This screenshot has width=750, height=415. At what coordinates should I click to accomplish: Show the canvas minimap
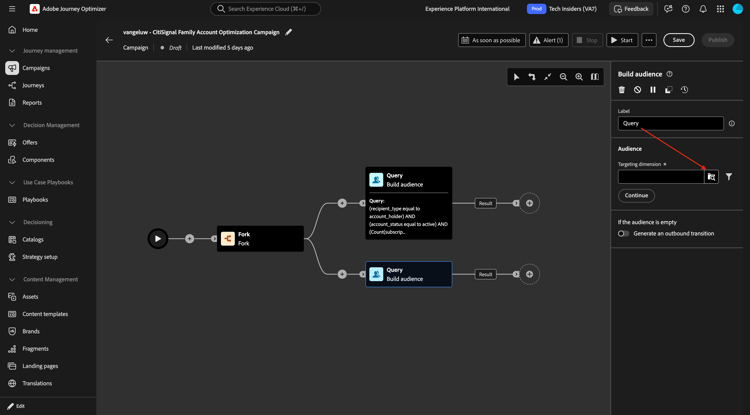[x=595, y=77]
